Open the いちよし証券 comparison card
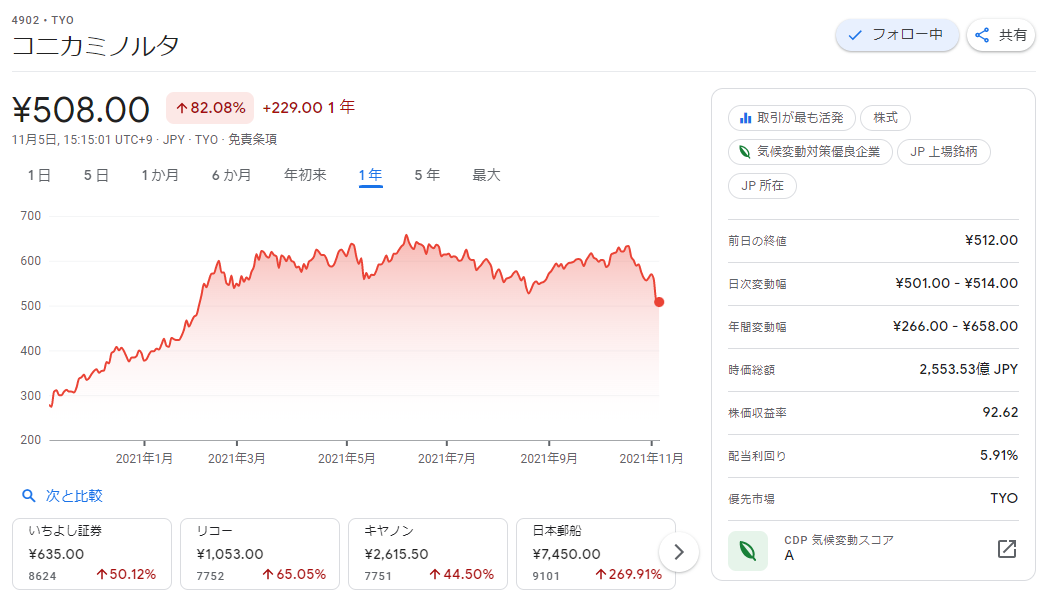The width and height of the screenshot is (1048, 595). coord(92,554)
